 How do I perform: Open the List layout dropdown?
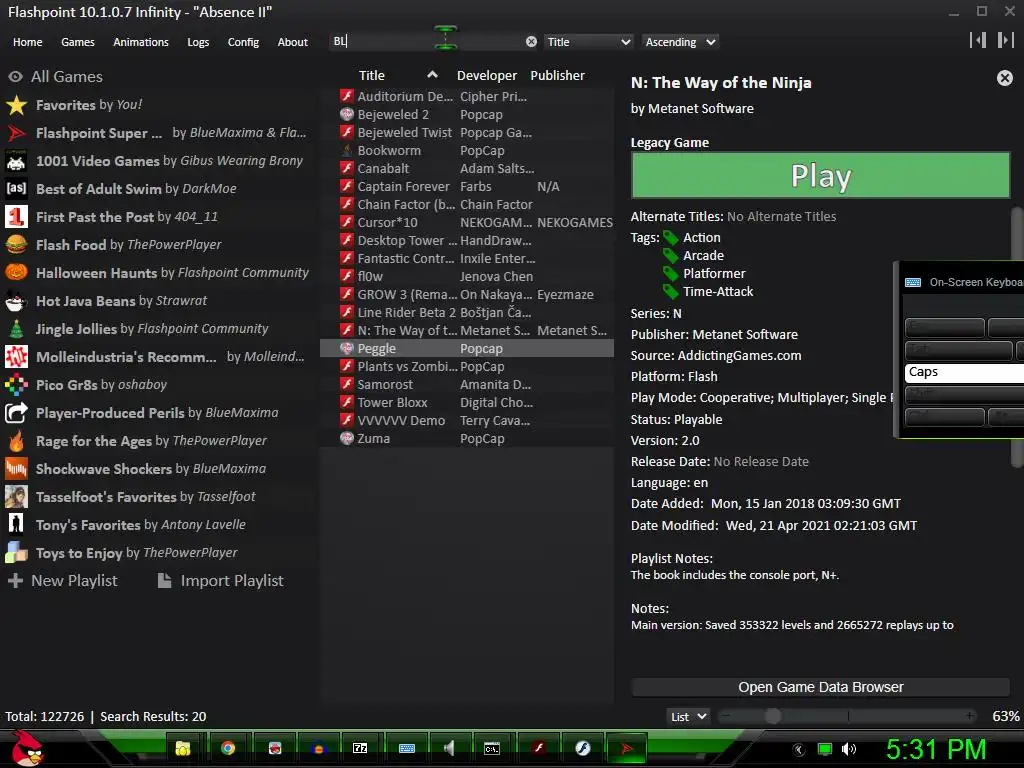point(688,716)
